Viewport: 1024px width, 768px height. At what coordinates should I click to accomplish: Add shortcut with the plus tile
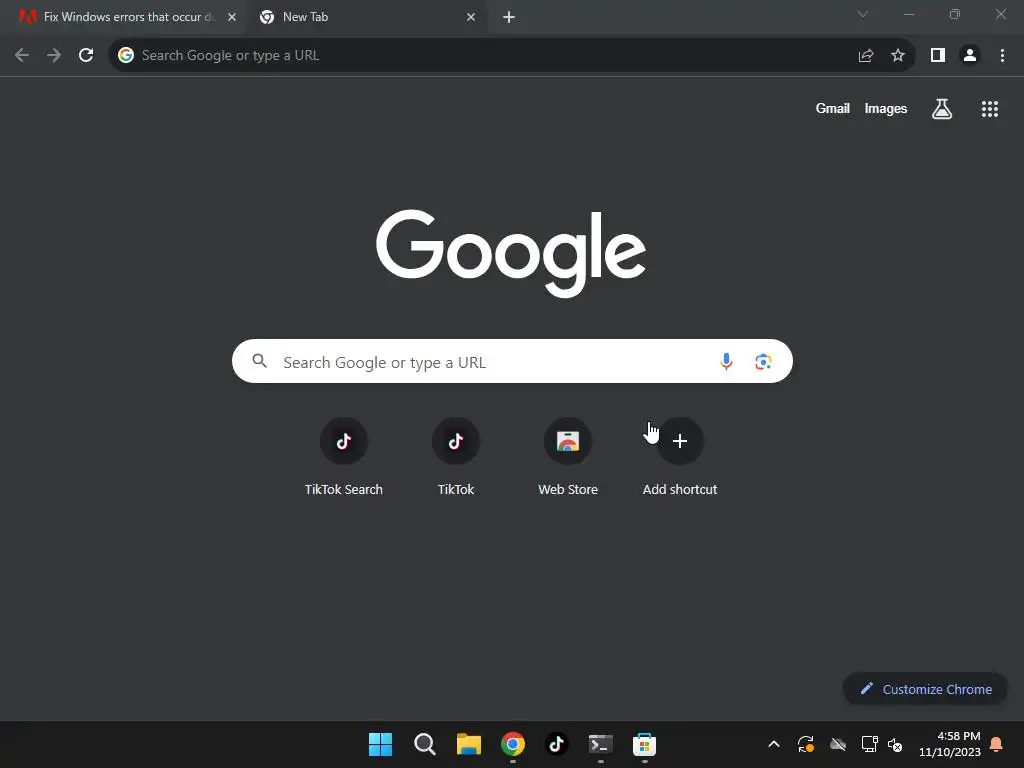pos(680,457)
